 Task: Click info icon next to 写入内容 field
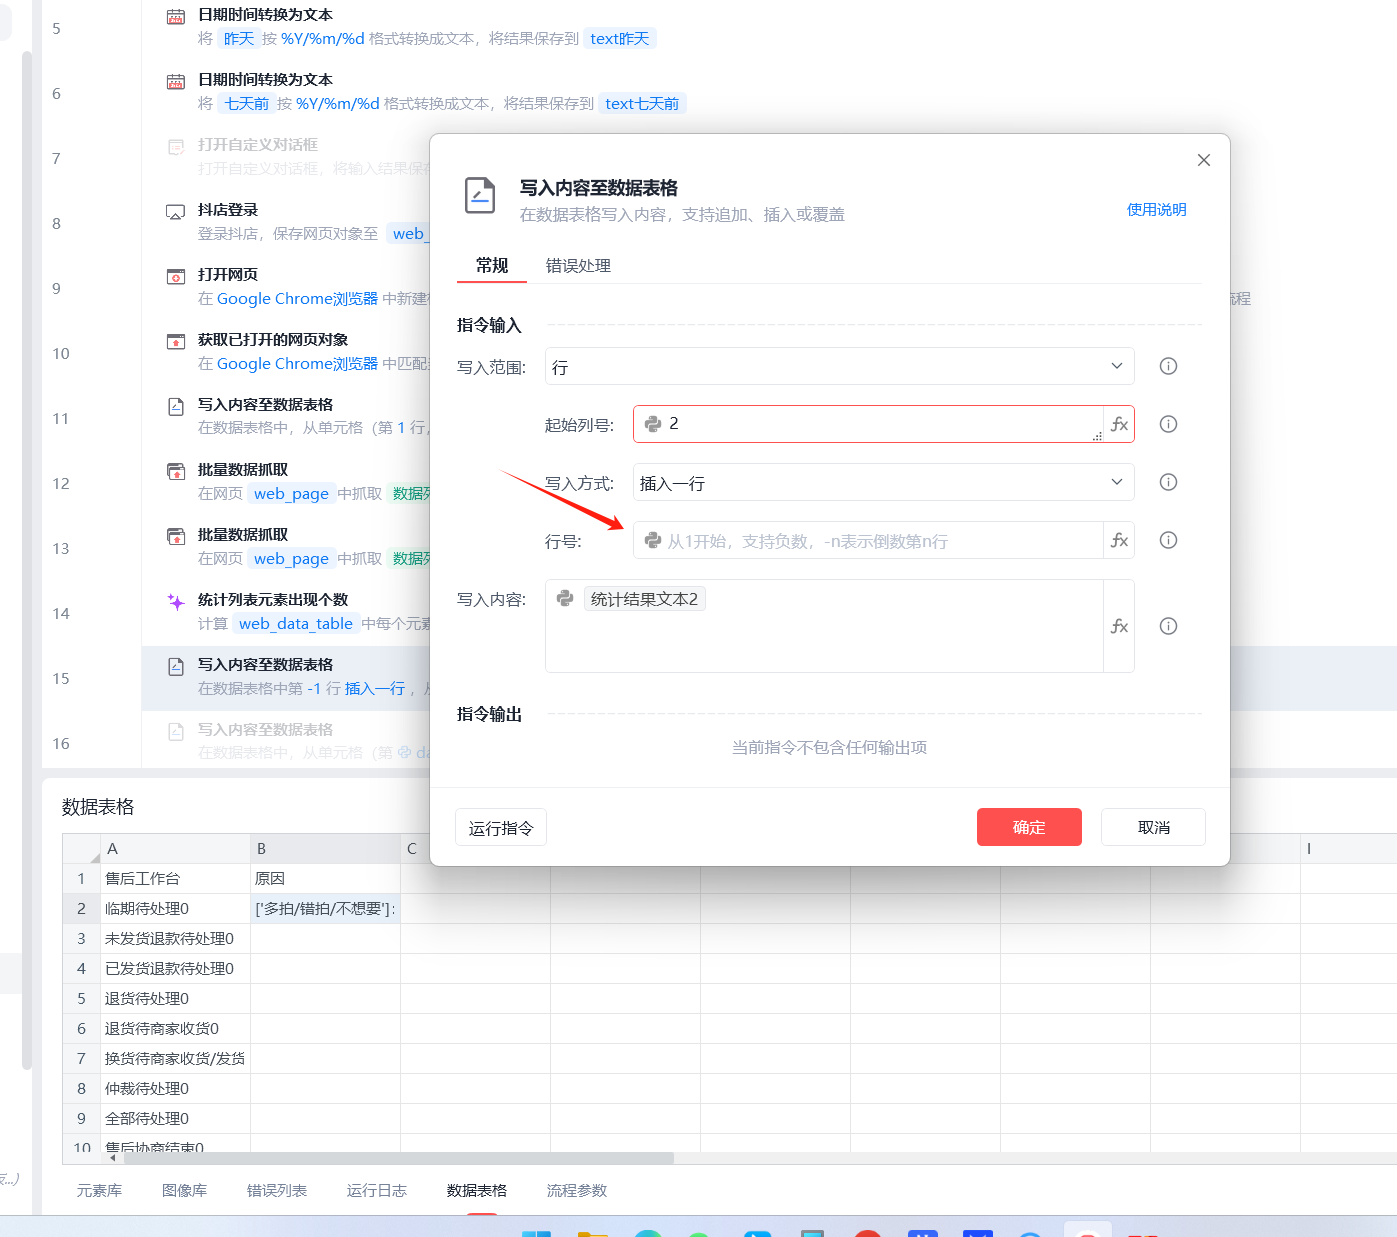(x=1167, y=626)
